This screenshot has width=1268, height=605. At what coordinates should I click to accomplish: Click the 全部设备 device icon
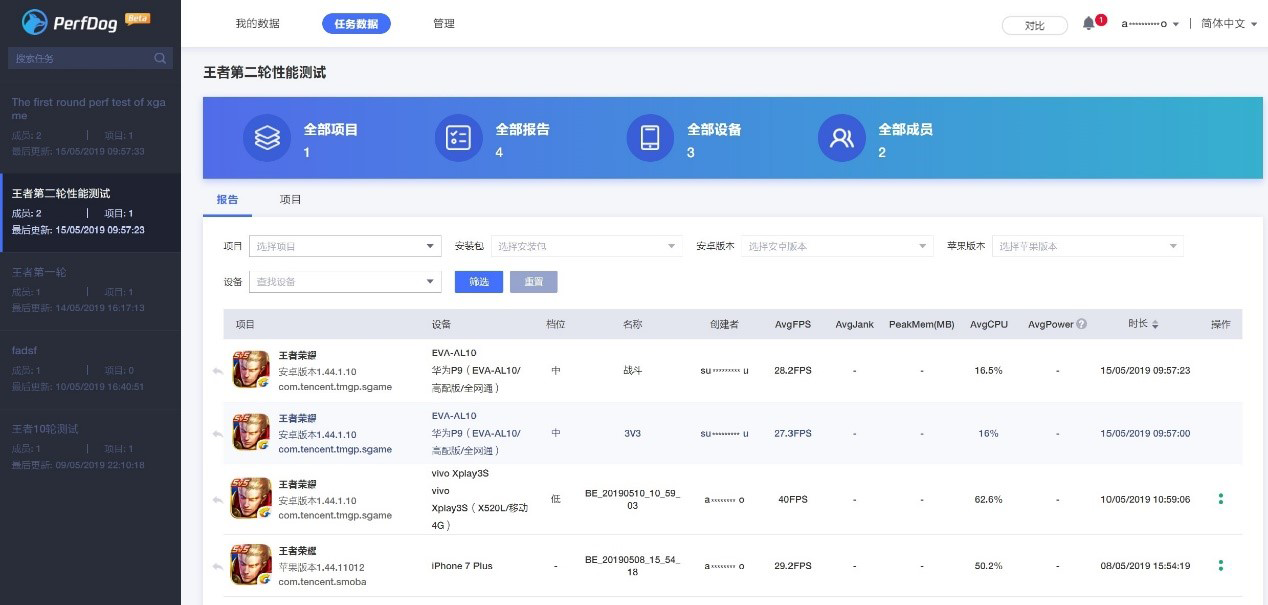pyautogui.click(x=651, y=138)
